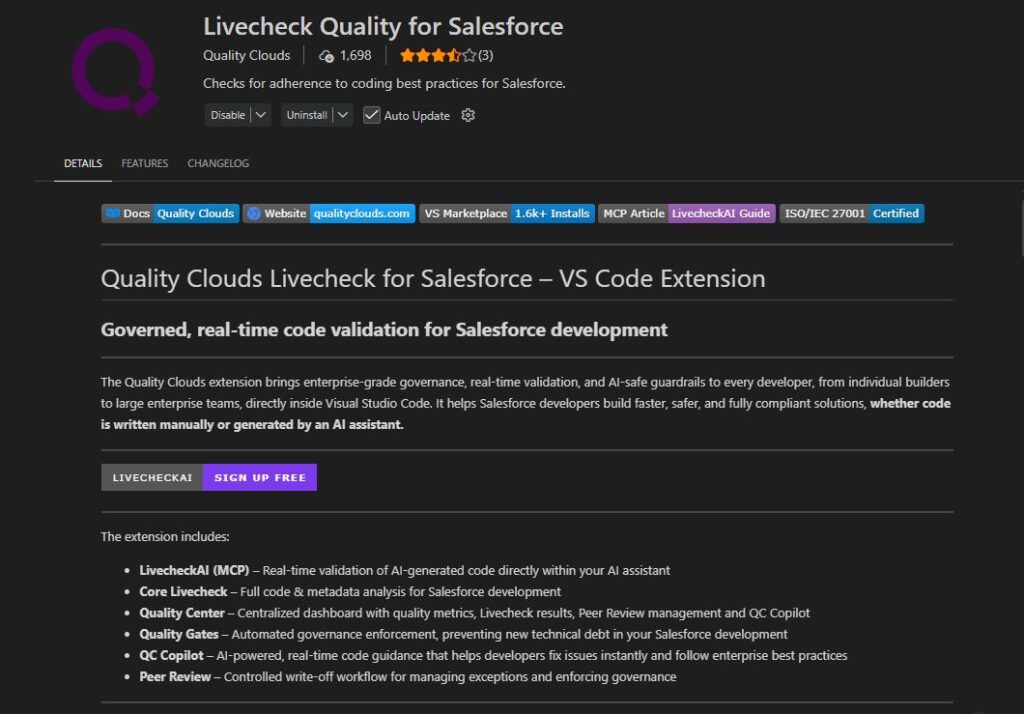Click the Uninstall button
Image resolution: width=1024 pixels, height=714 pixels.
point(306,115)
